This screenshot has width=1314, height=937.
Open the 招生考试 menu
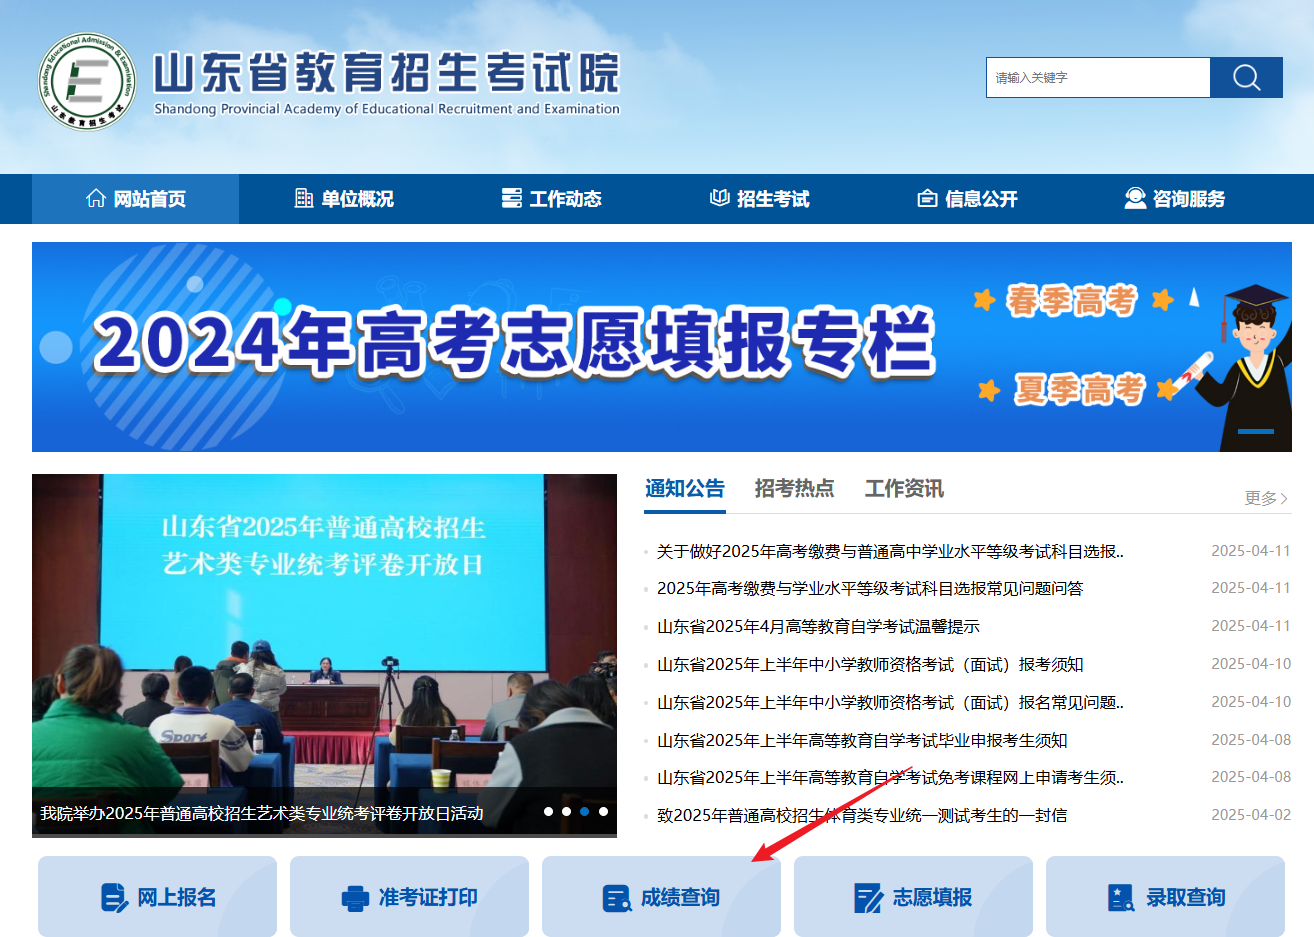760,198
